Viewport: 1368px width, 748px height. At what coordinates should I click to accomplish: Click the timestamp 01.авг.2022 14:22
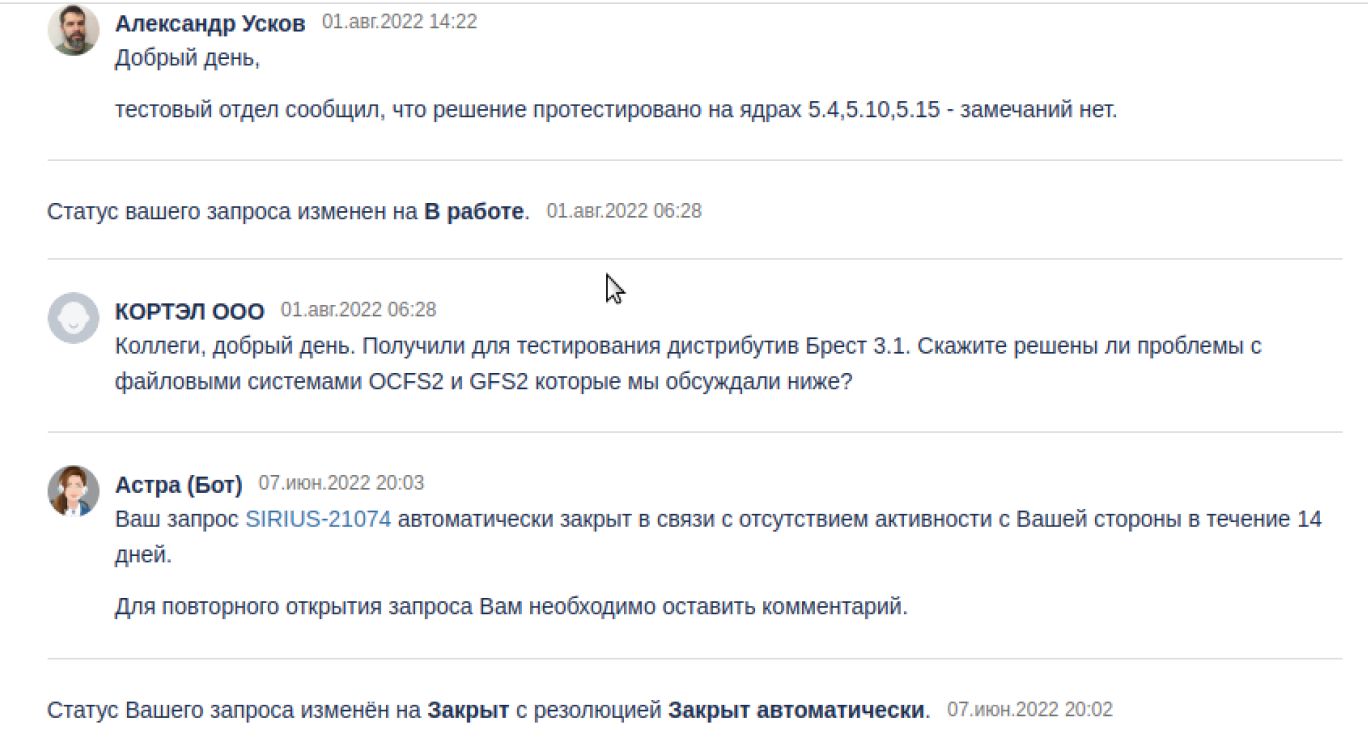pos(399,22)
